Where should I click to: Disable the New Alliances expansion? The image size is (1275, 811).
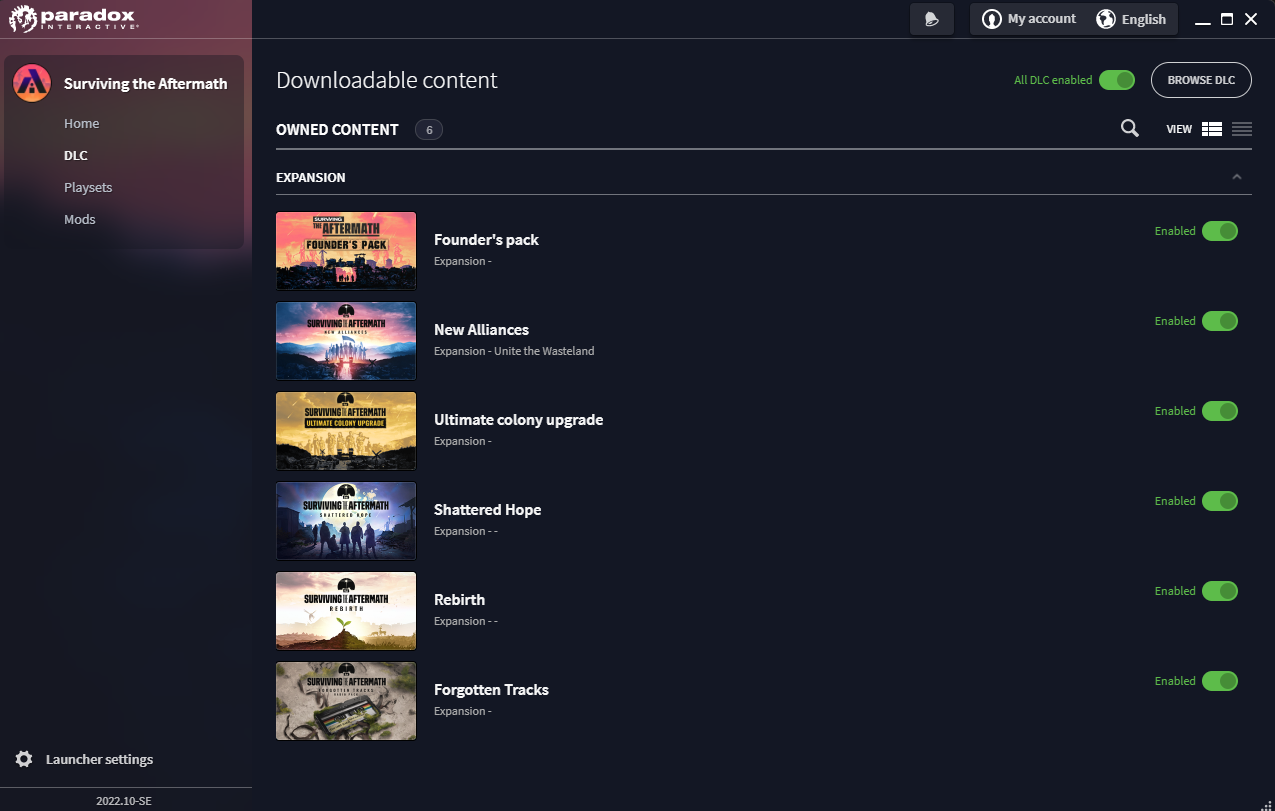(x=1219, y=320)
